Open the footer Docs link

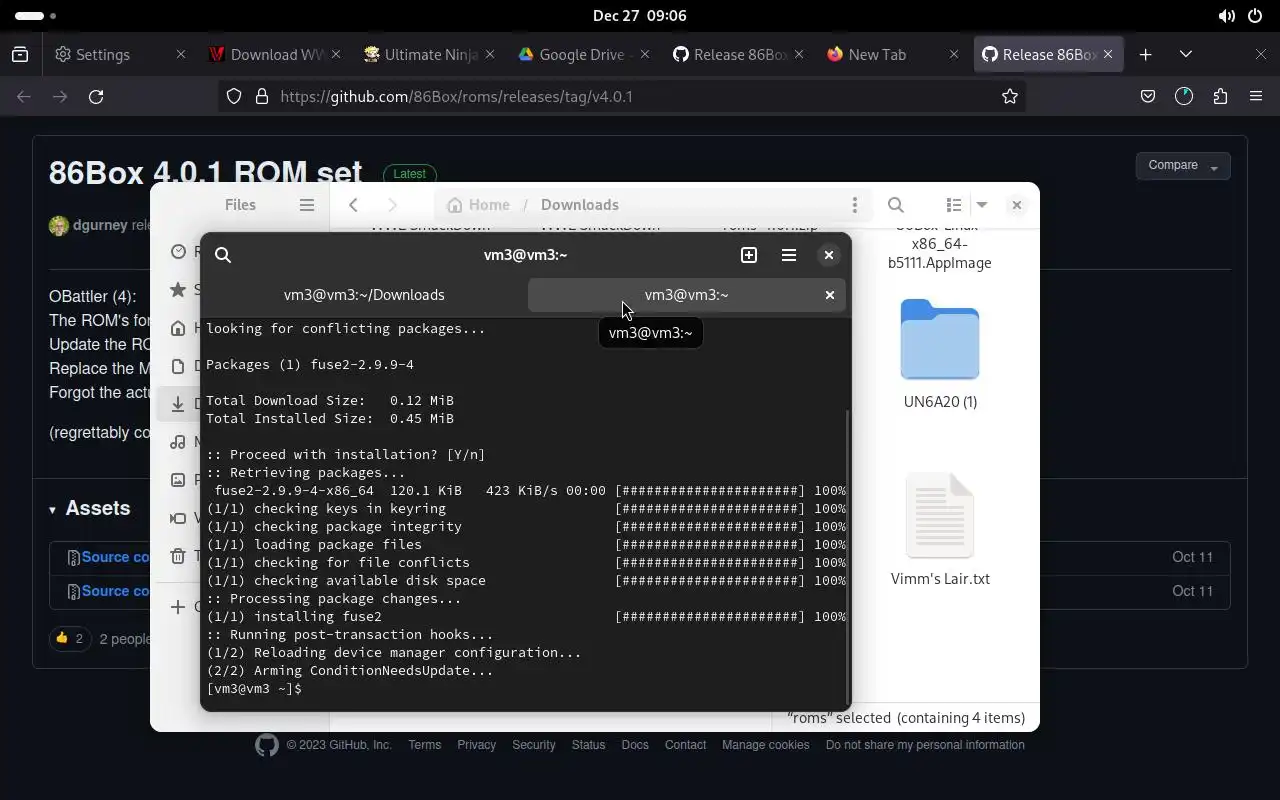(635, 745)
